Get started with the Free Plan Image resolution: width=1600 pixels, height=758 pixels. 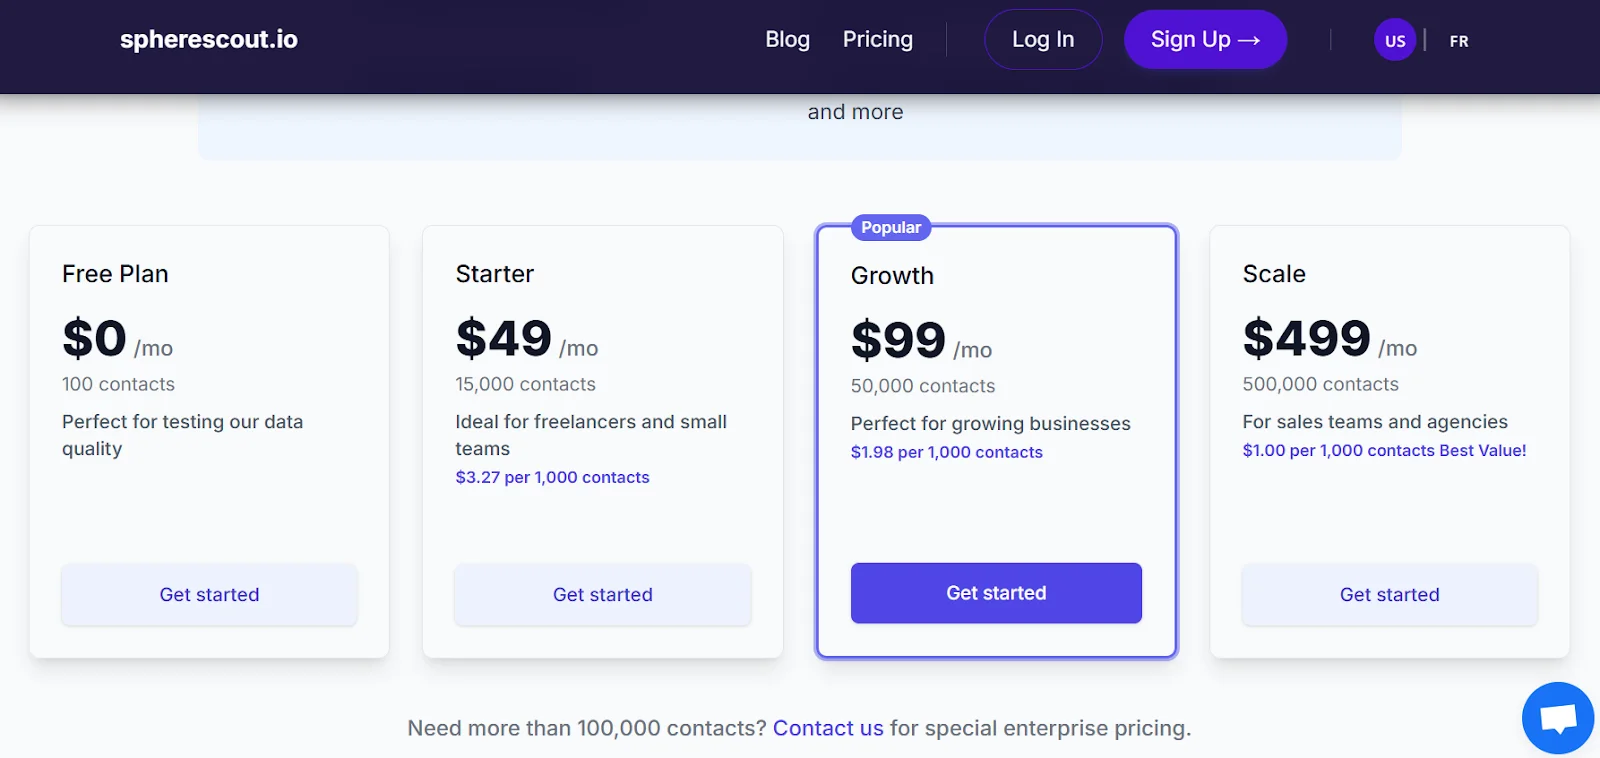point(209,594)
